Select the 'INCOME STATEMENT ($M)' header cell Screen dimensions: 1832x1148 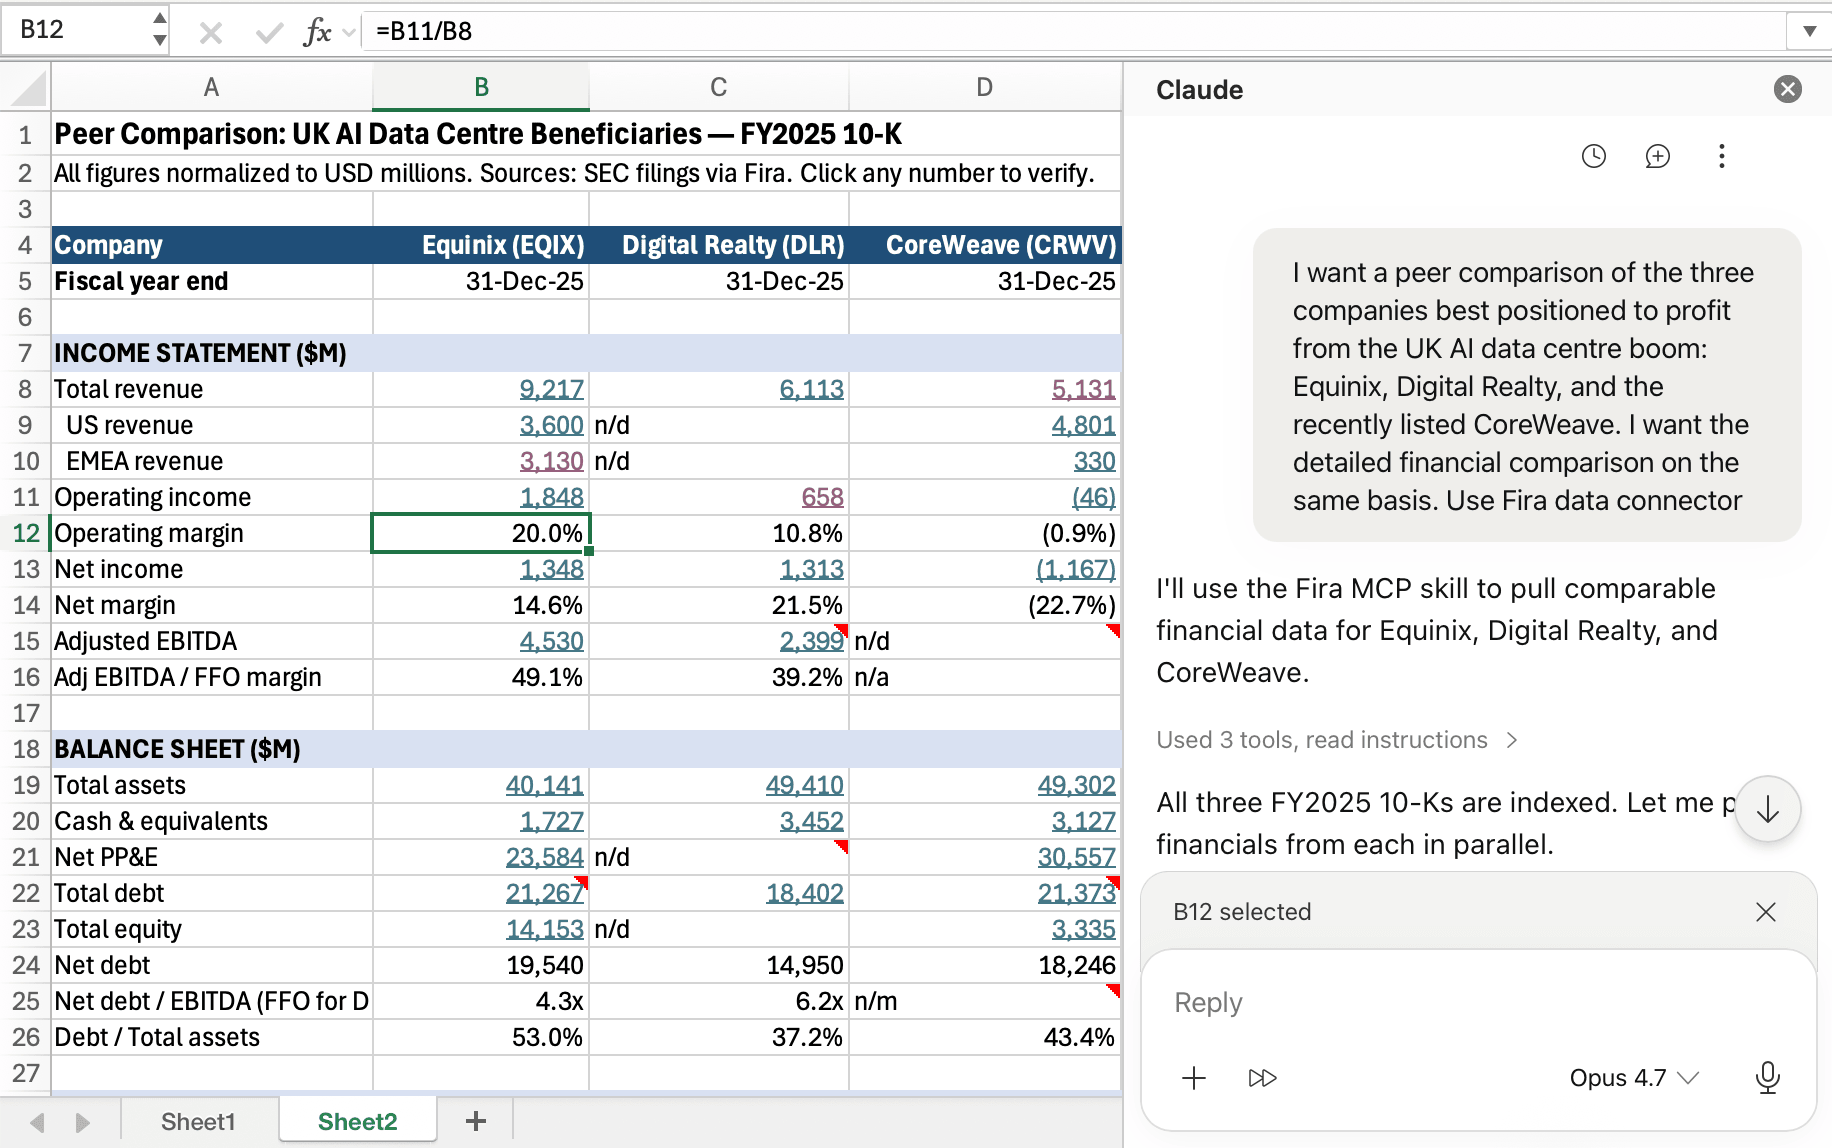(212, 353)
